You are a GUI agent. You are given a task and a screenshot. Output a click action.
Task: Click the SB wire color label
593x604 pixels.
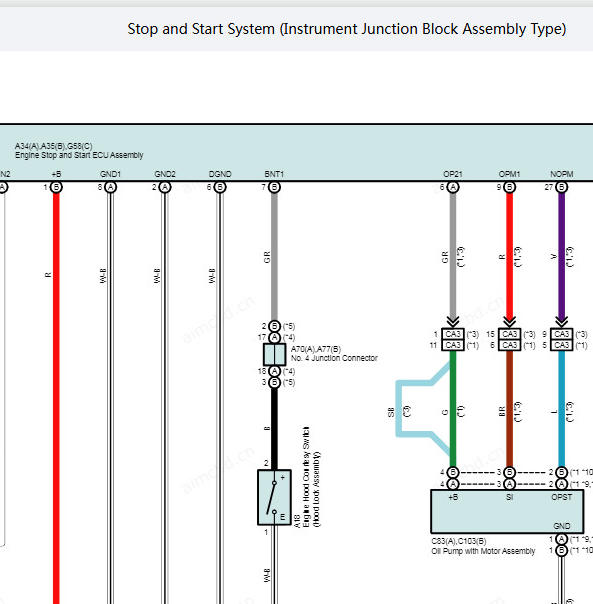click(391, 413)
